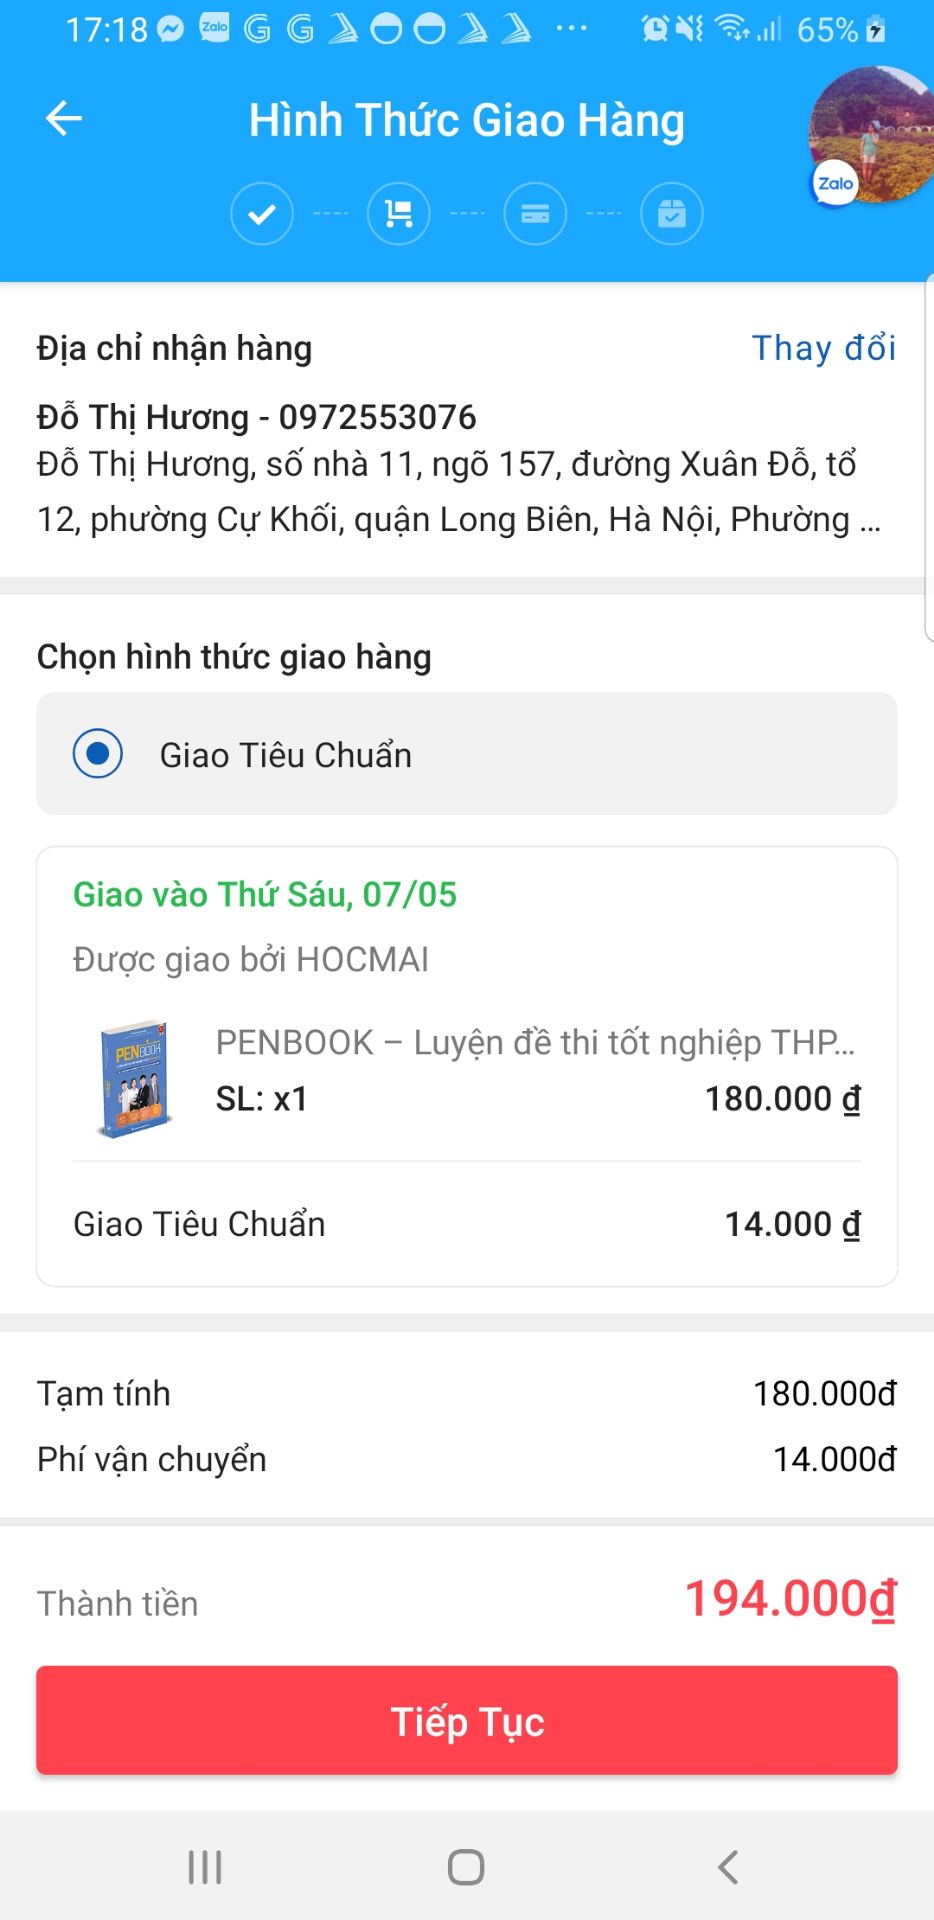Tap the checkmark step icon
This screenshot has height=1920, width=934.
pos(262,214)
